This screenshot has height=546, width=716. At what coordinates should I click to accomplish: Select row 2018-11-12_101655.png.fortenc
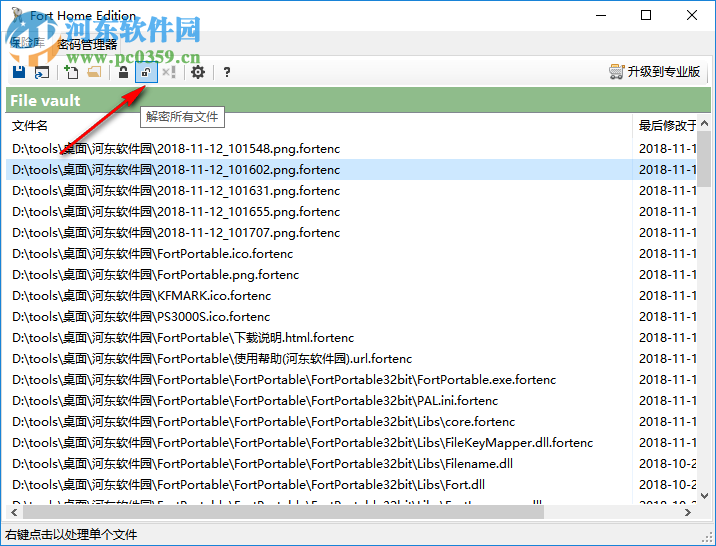coord(351,212)
